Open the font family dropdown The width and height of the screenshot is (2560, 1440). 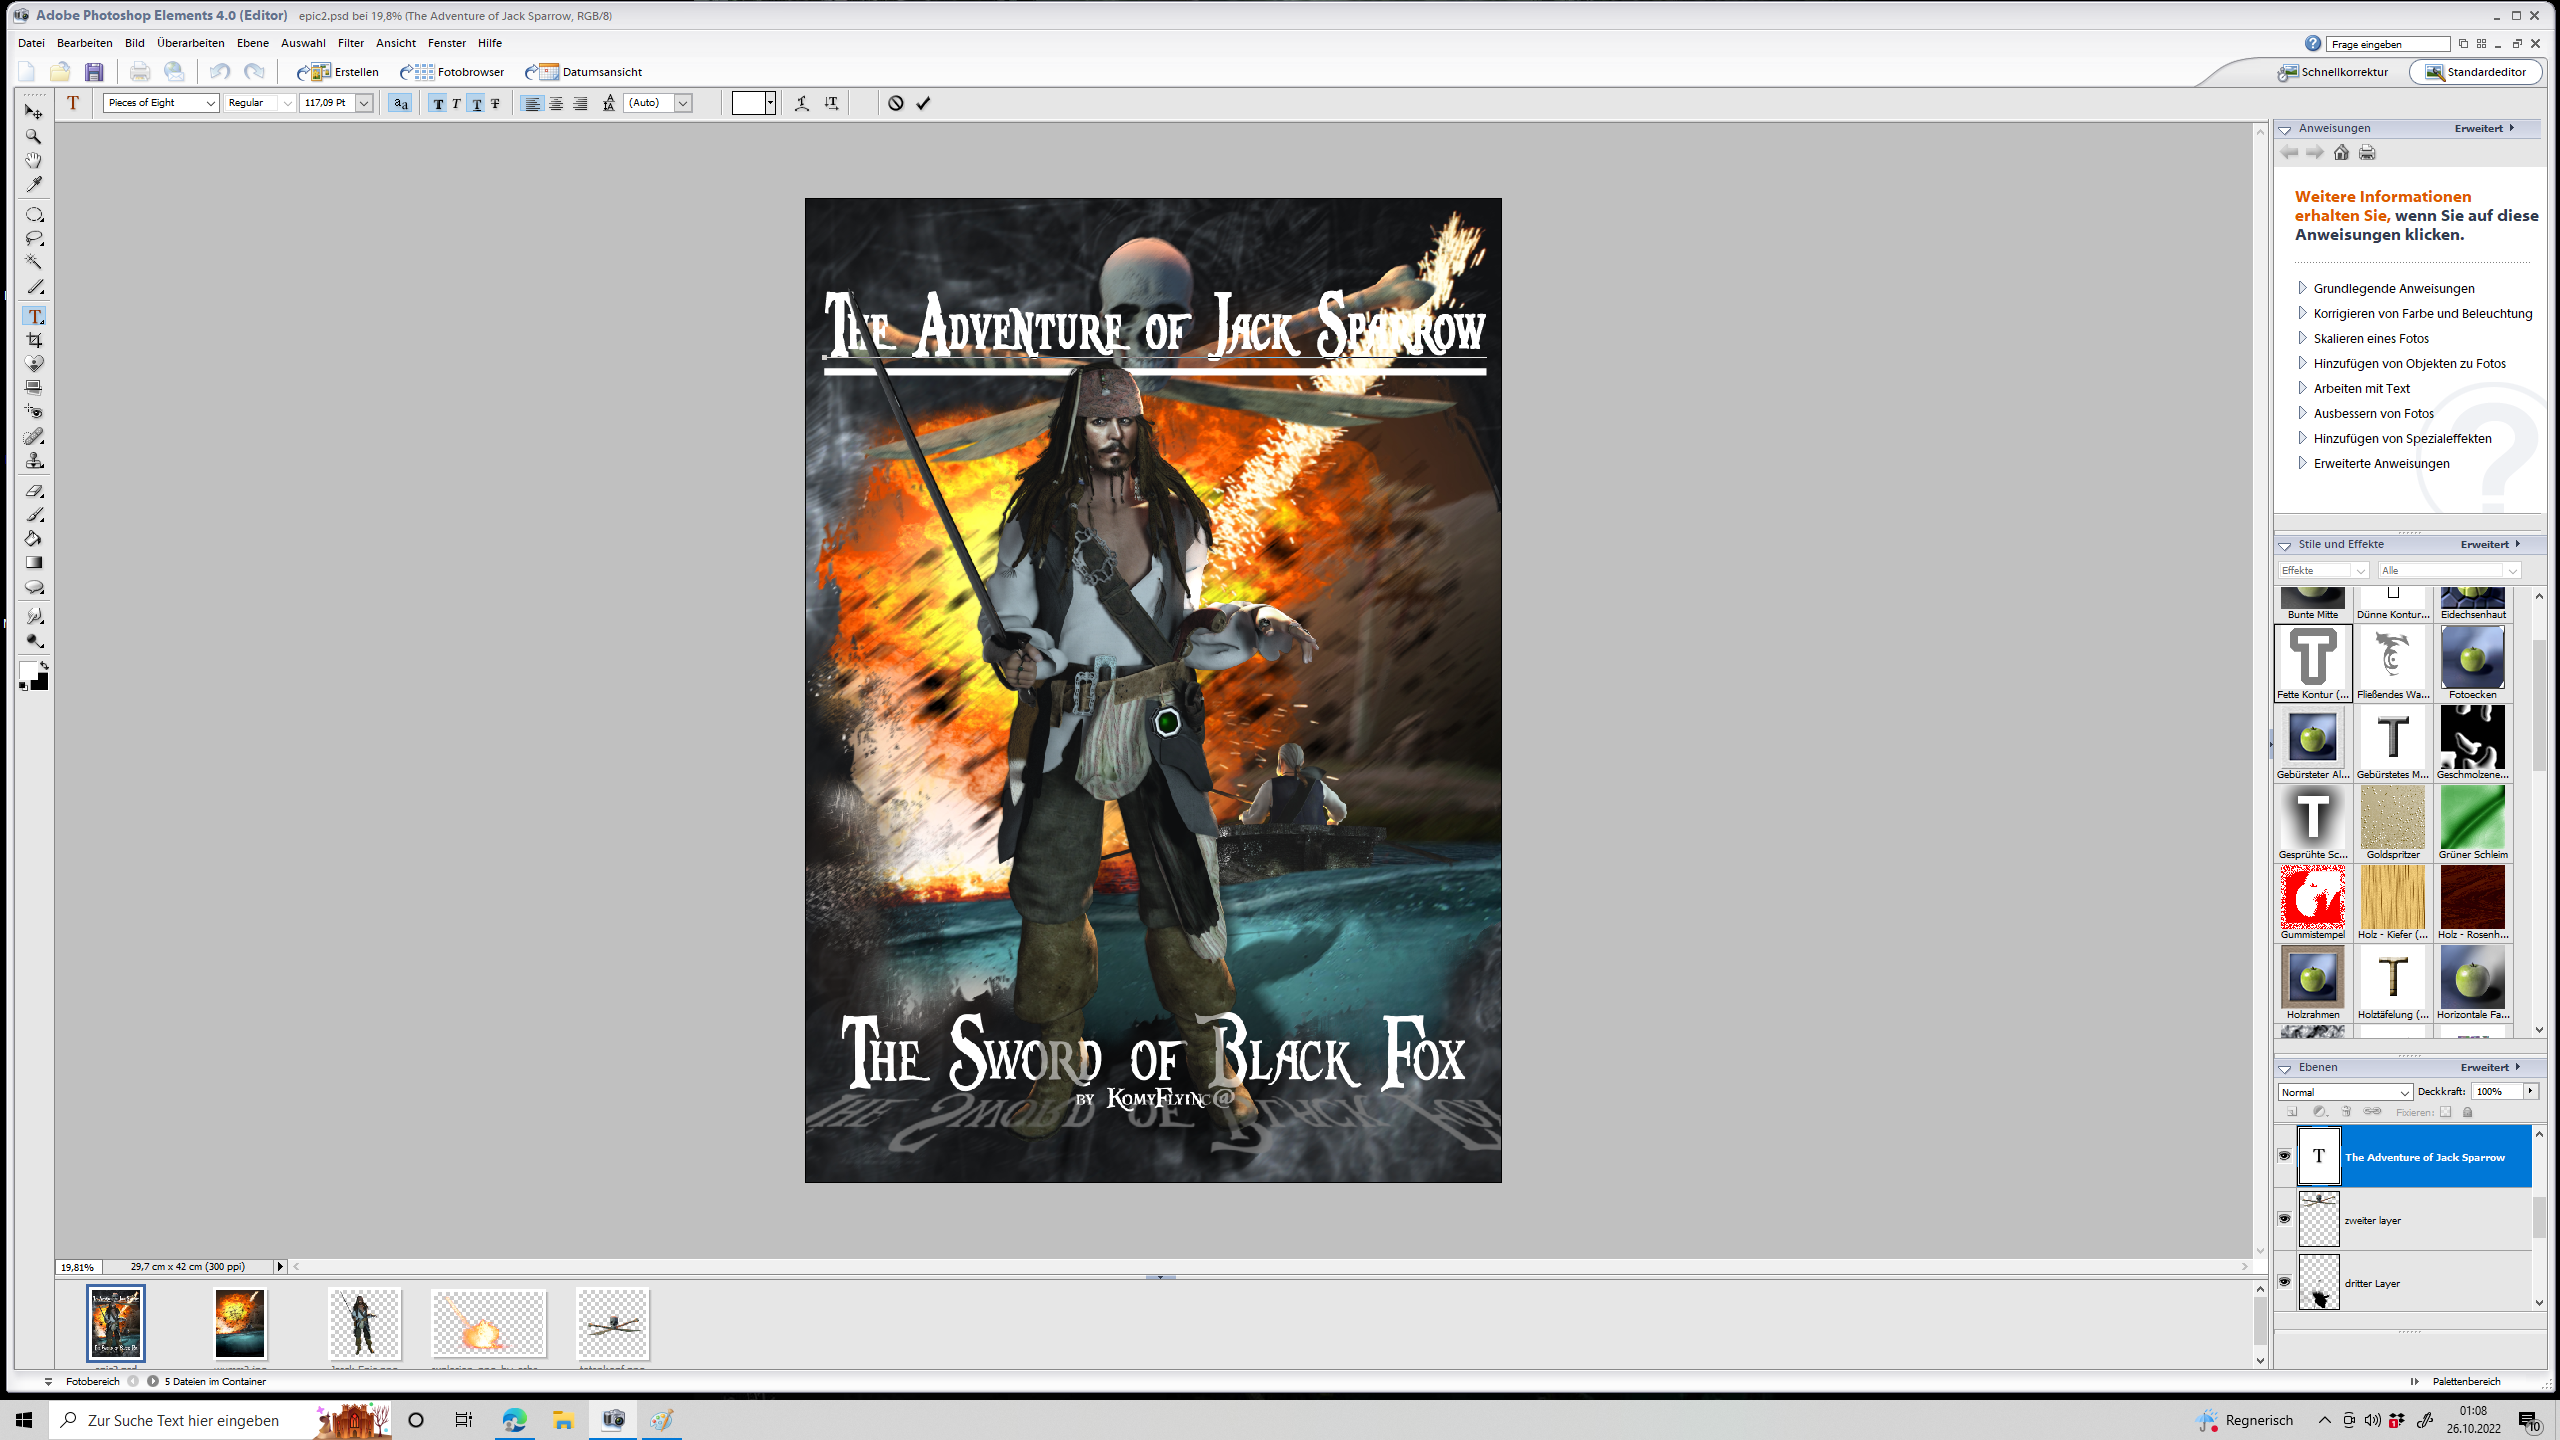pyautogui.click(x=210, y=103)
